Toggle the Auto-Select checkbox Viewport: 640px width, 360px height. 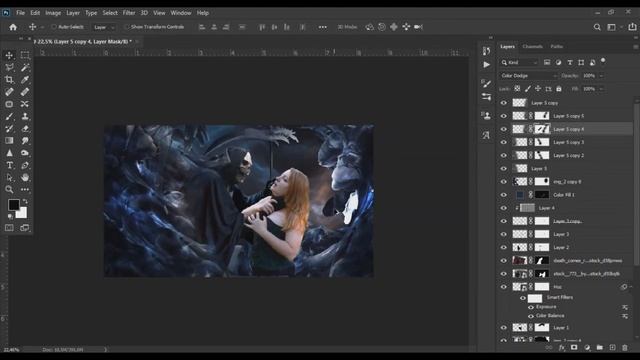click(x=54, y=27)
